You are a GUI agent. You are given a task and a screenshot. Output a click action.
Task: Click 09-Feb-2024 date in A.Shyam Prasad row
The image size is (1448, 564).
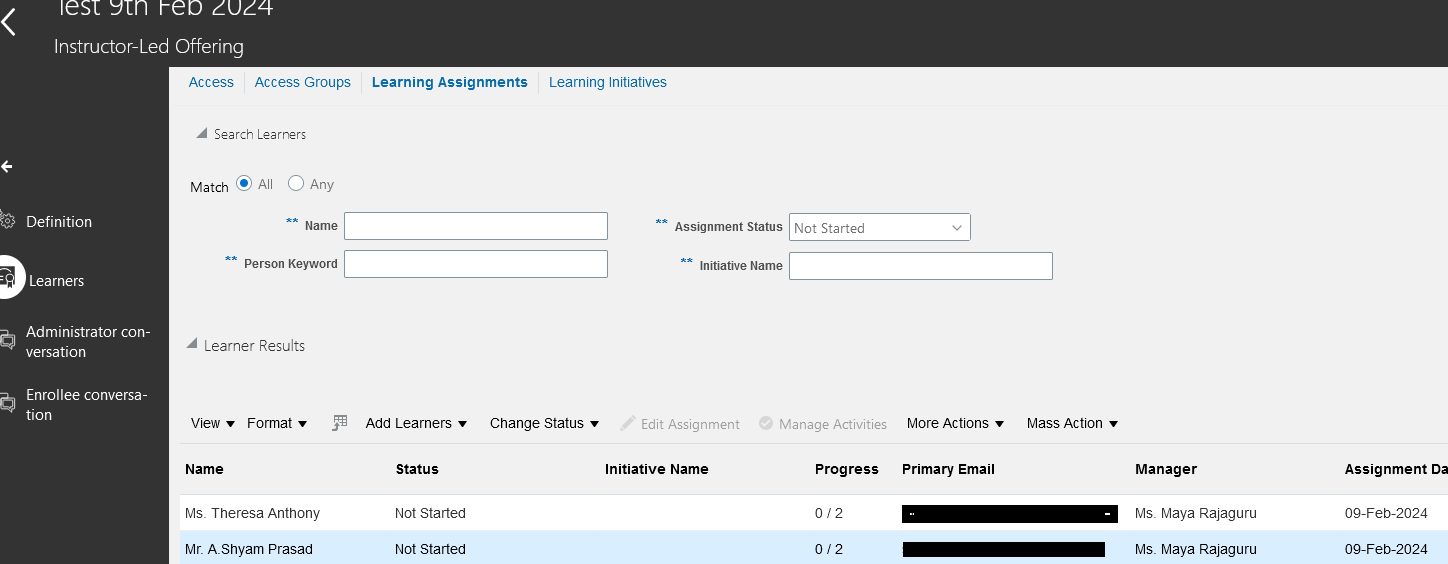pyautogui.click(x=1386, y=549)
